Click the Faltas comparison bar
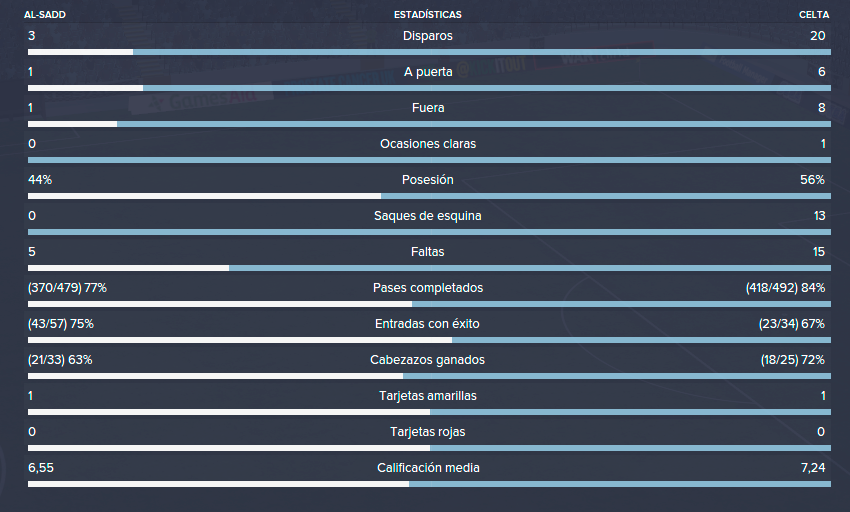The image size is (850, 512). coord(429,268)
